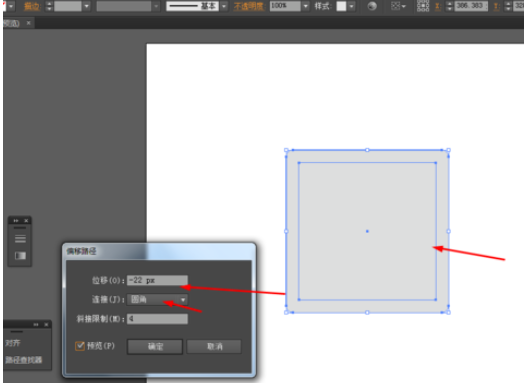Open the 连接(J) joins dropdown
Image resolution: width=524 pixels, height=383 pixels.
(x=157, y=299)
